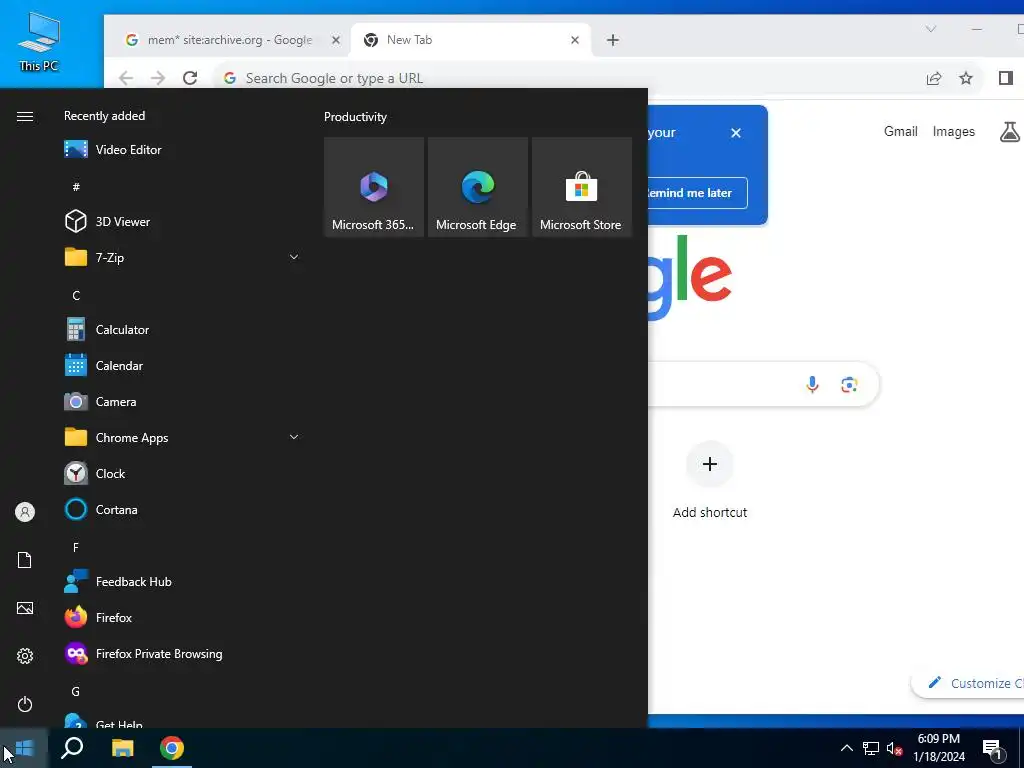This screenshot has height=768, width=1024.
Task: Click Add shortcut button
Action: [x=710, y=480]
